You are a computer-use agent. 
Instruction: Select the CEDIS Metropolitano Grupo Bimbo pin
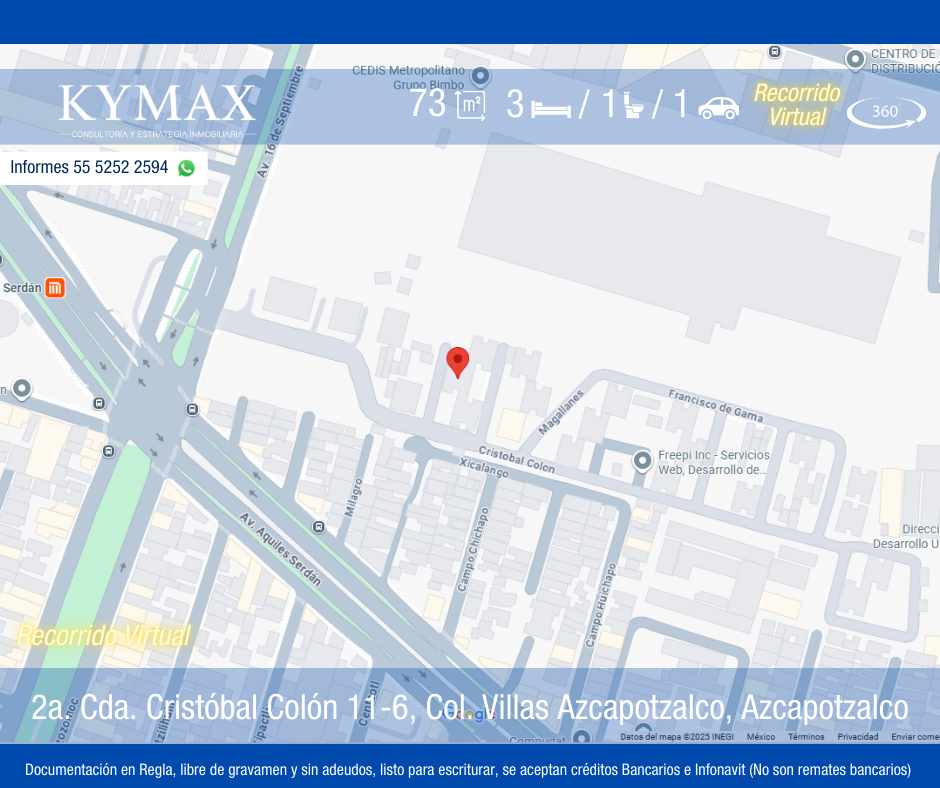coord(480,76)
